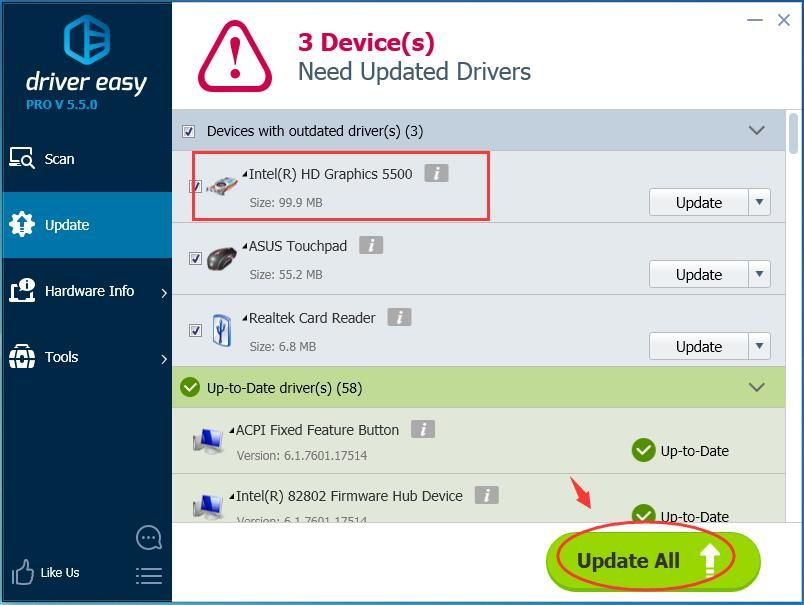Image resolution: width=804 pixels, height=605 pixels.
Task: Collapse the outdated drivers section chevron
Action: tap(757, 131)
